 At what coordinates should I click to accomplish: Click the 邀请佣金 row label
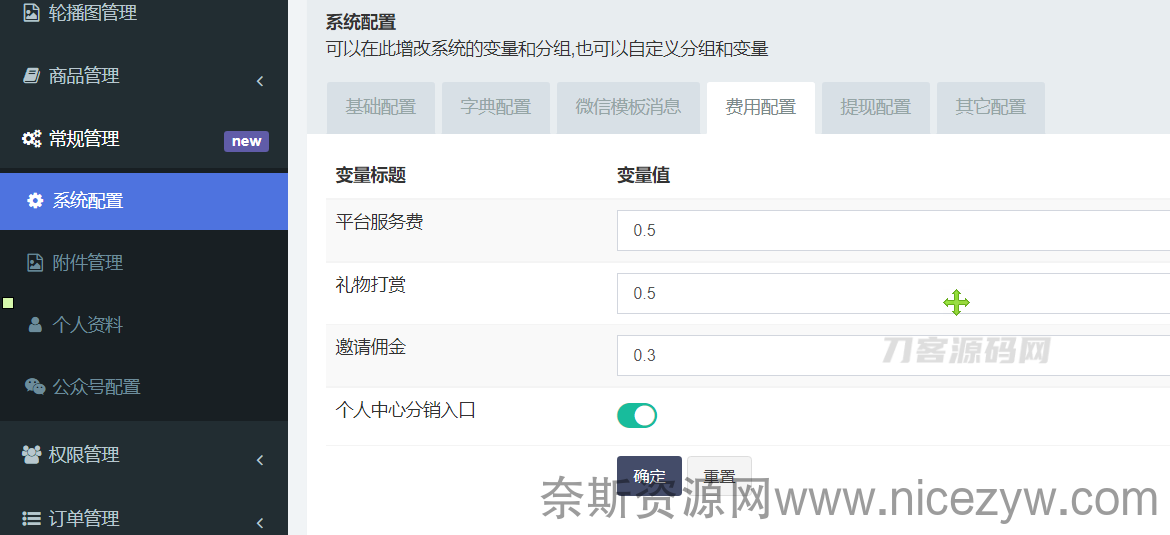coord(371,346)
